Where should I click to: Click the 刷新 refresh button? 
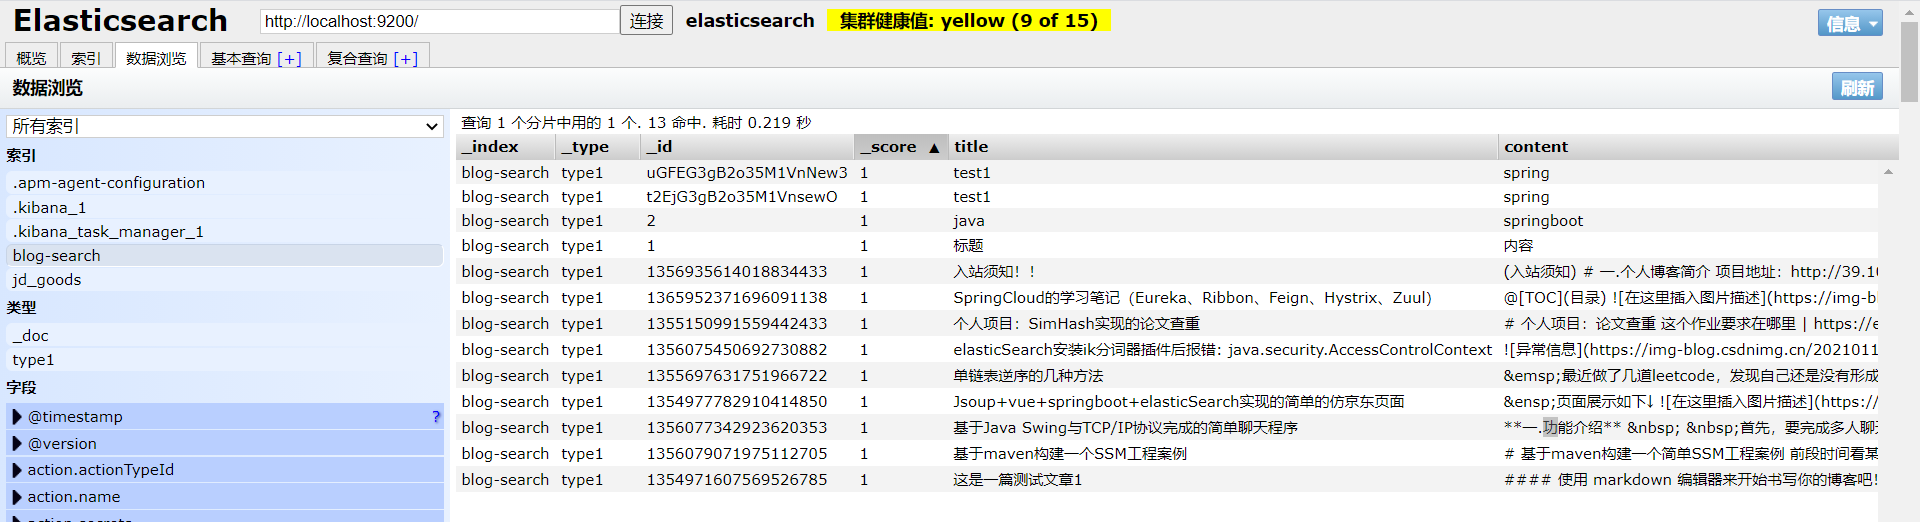(x=1857, y=88)
